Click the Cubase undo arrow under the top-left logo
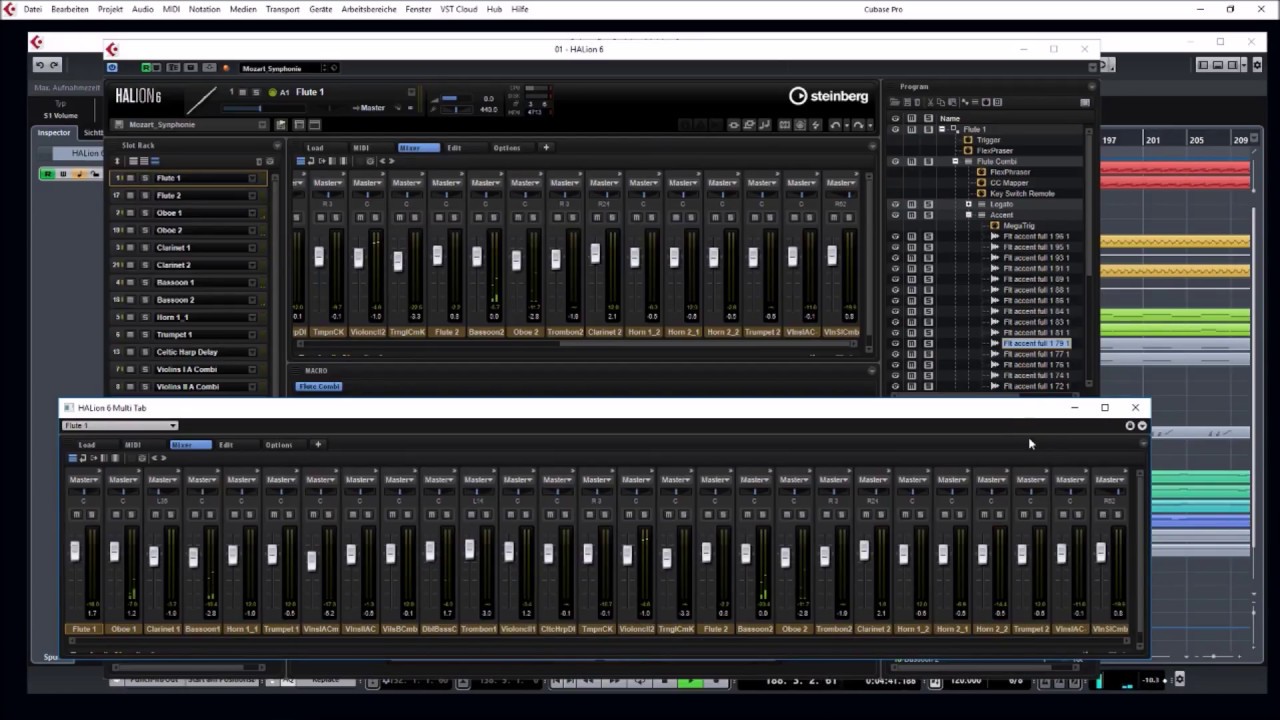This screenshot has height=720, width=1280. tap(40, 65)
